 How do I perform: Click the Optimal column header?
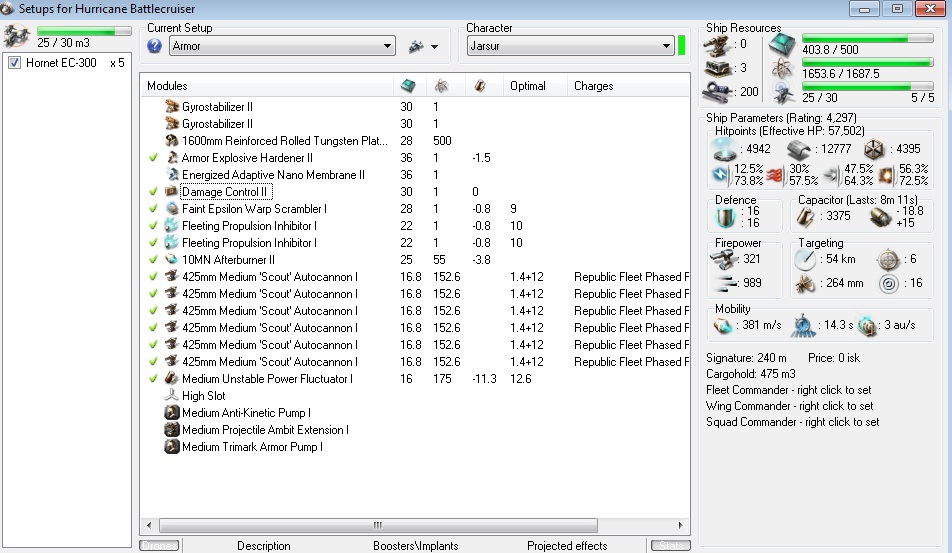point(534,86)
